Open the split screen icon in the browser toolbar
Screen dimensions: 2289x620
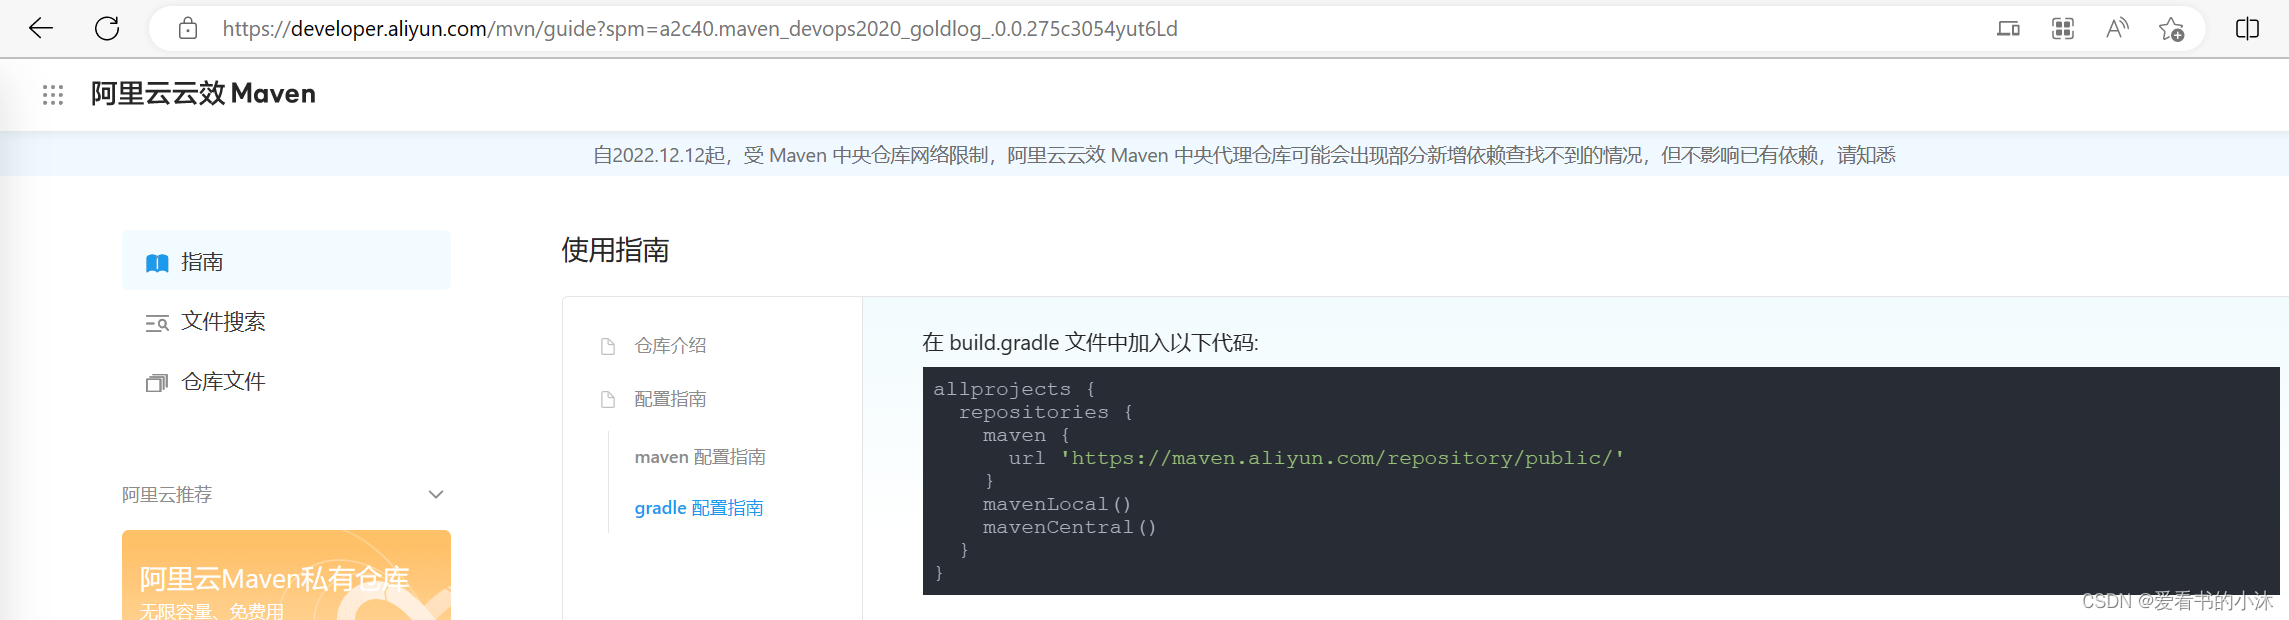2247,29
